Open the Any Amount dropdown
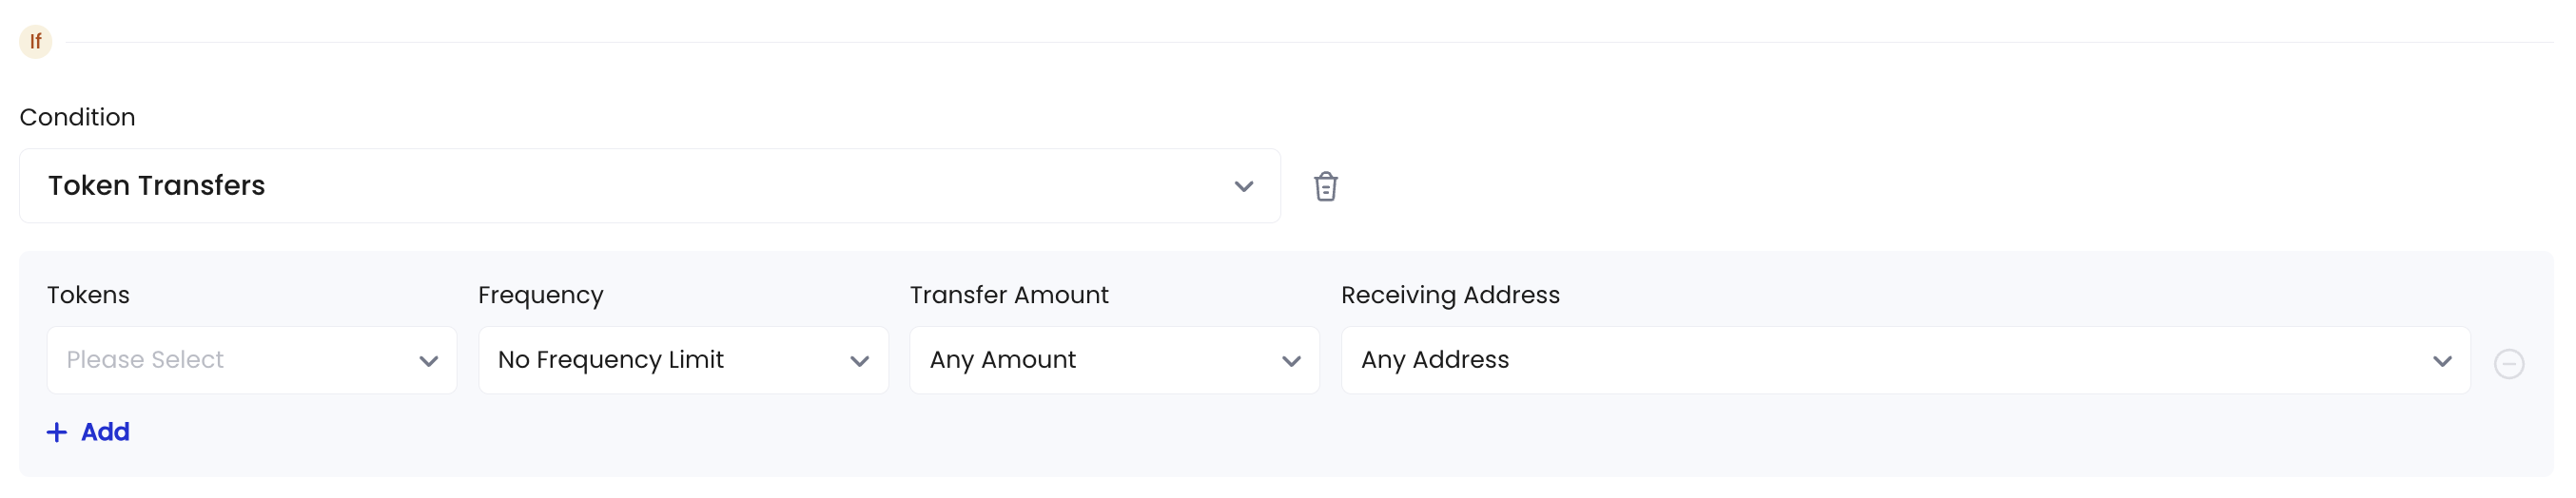The width and height of the screenshot is (2576, 498). point(1114,360)
